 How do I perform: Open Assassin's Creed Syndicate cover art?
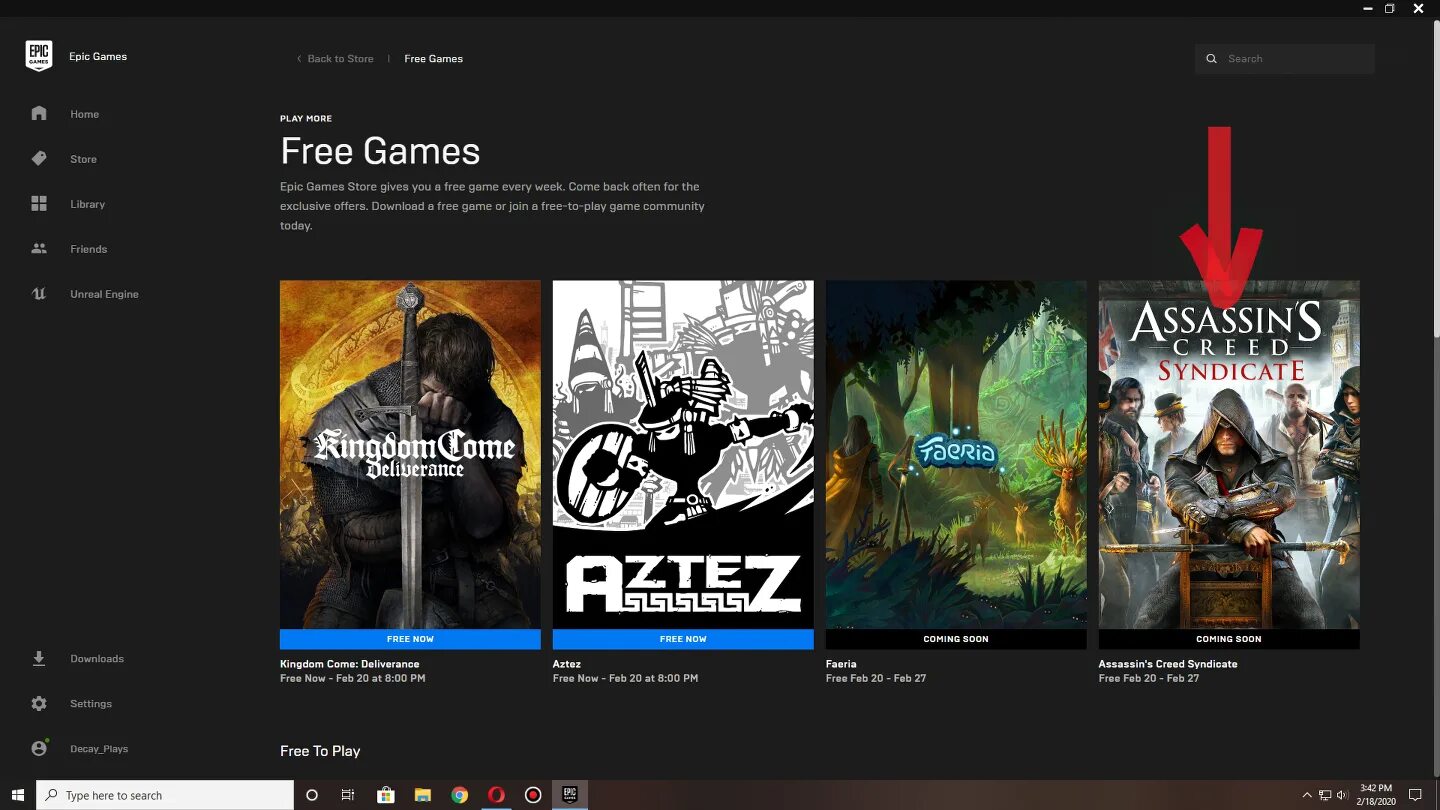pyautogui.click(x=1229, y=454)
